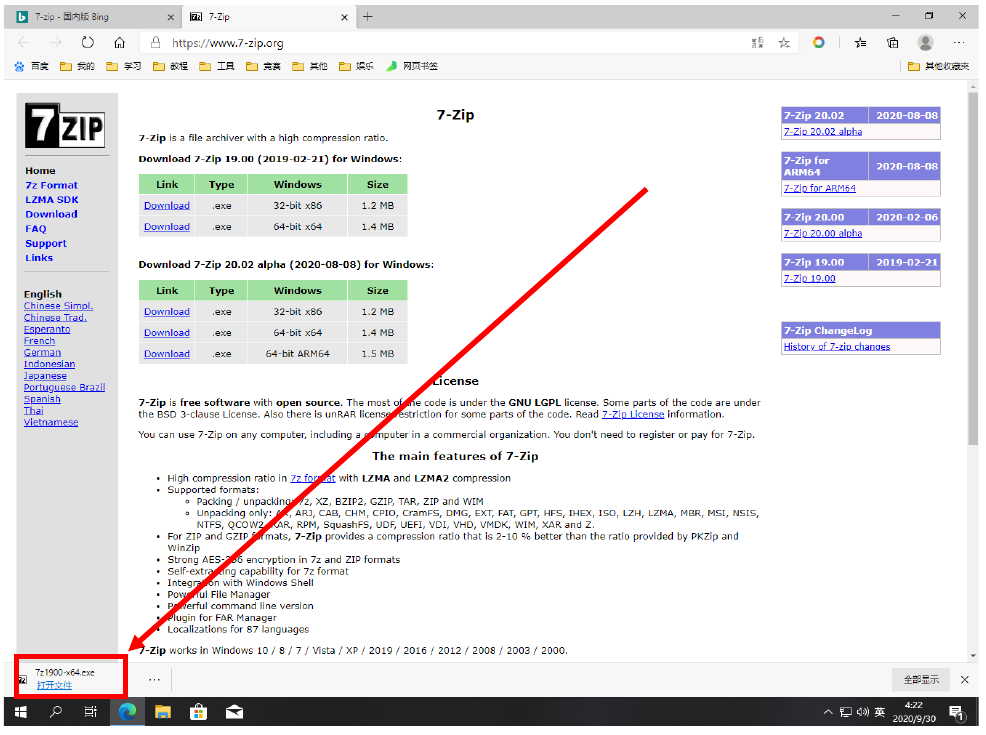This screenshot has width=986, height=735.
Task: Expand hidden system tray icons chevron
Action: 828,712
